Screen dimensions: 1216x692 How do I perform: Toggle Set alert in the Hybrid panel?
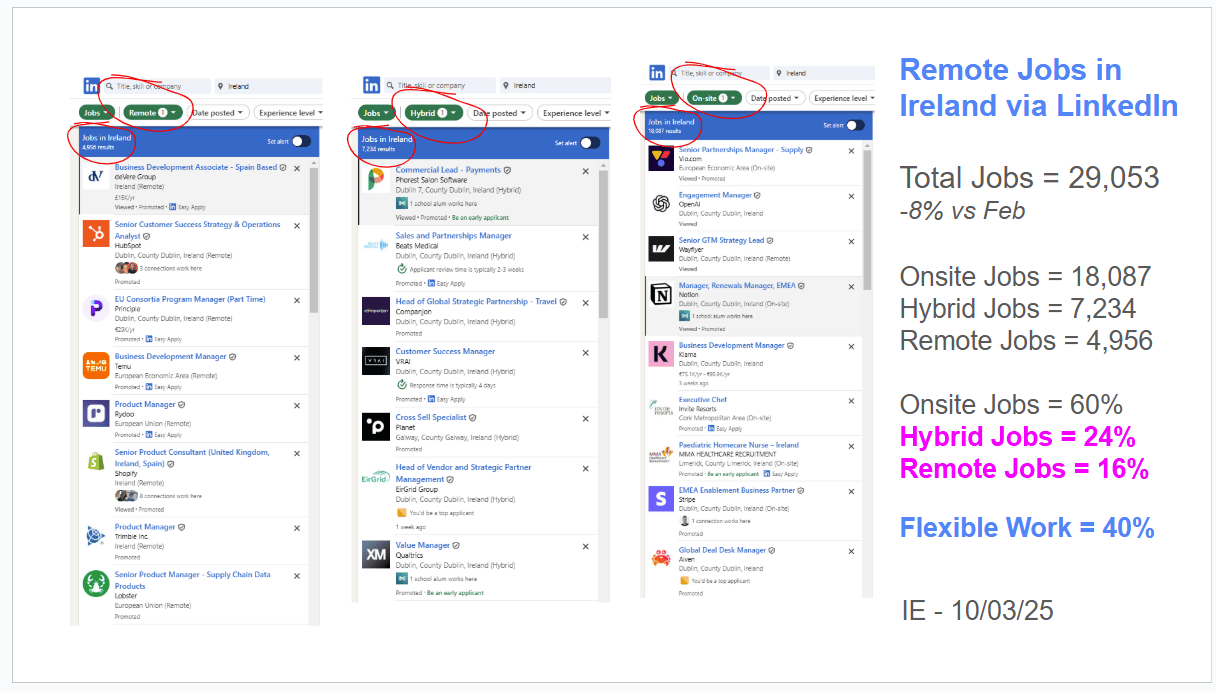click(590, 143)
